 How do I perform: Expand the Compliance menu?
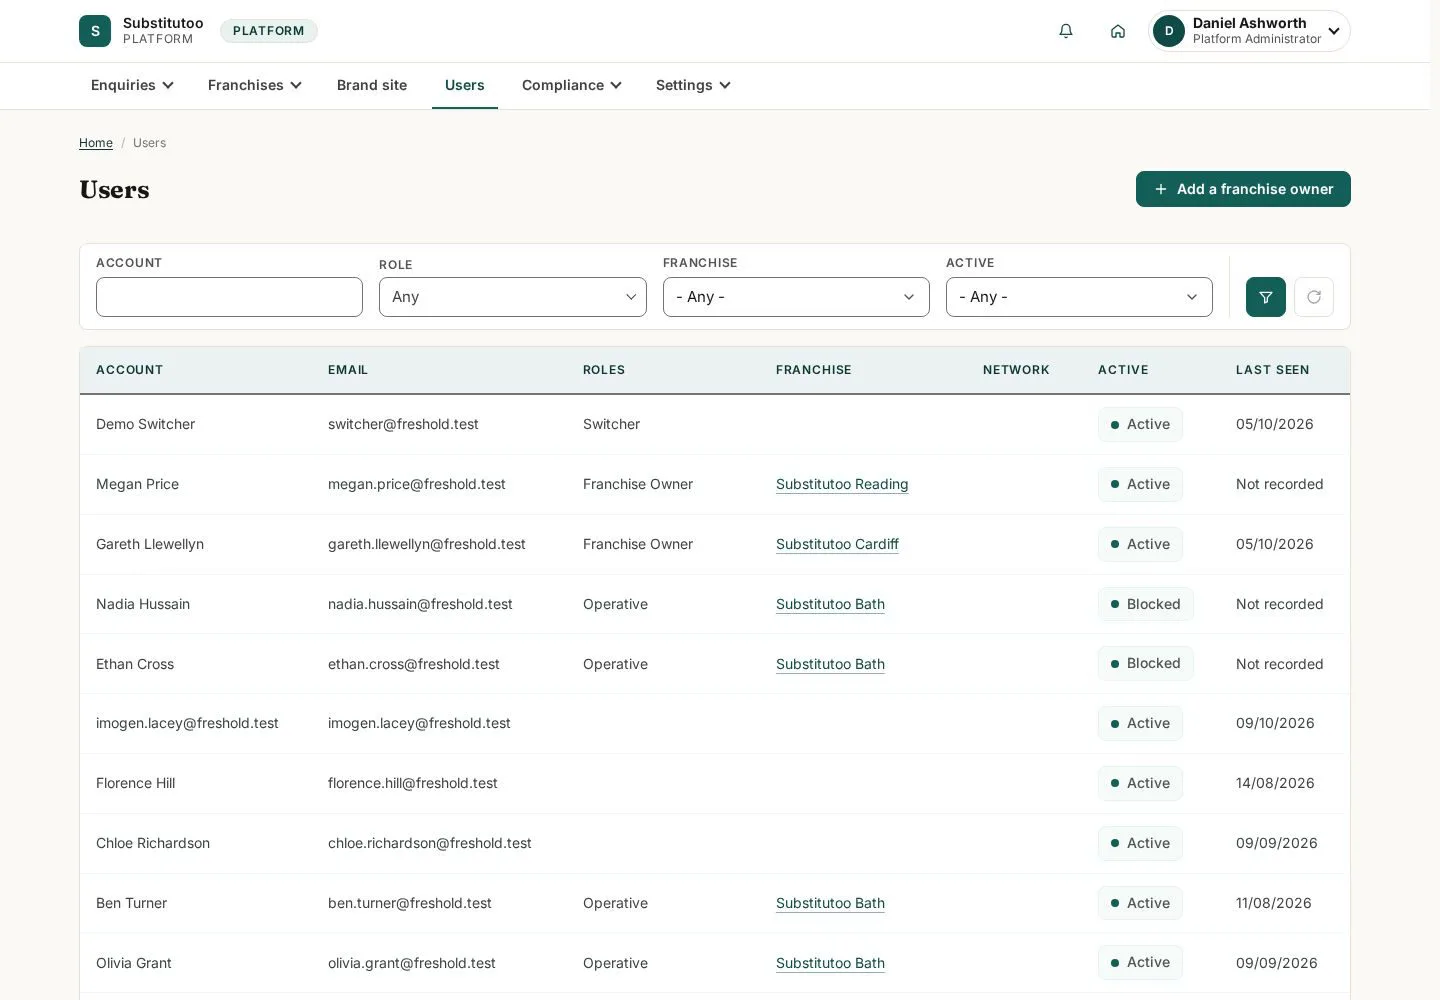point(572,85)
